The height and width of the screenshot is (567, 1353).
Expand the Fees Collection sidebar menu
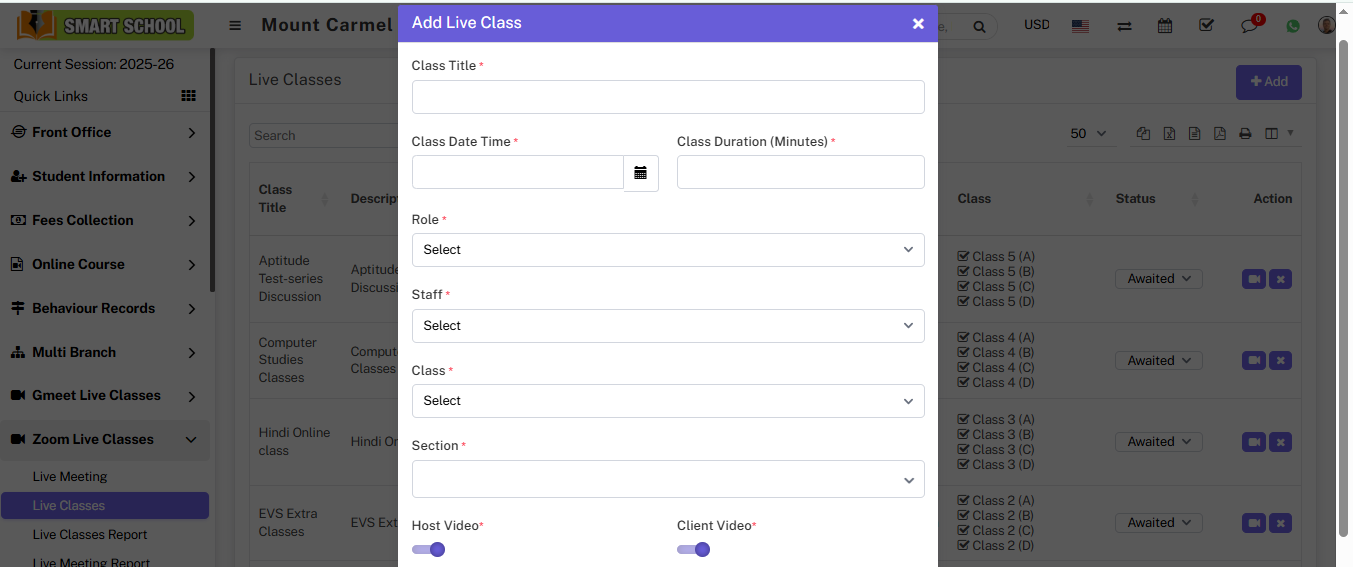[x=103, y=220]
